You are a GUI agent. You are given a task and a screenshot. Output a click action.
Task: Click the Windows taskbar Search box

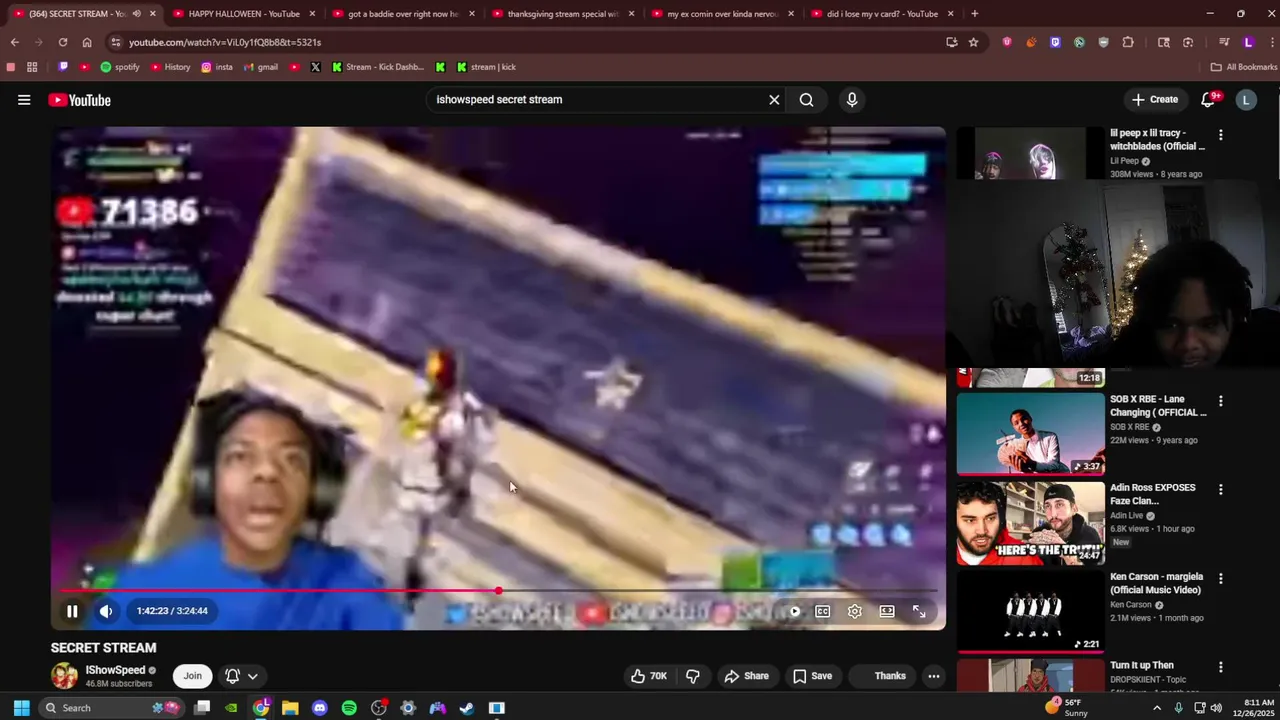(x=110, y=708)
